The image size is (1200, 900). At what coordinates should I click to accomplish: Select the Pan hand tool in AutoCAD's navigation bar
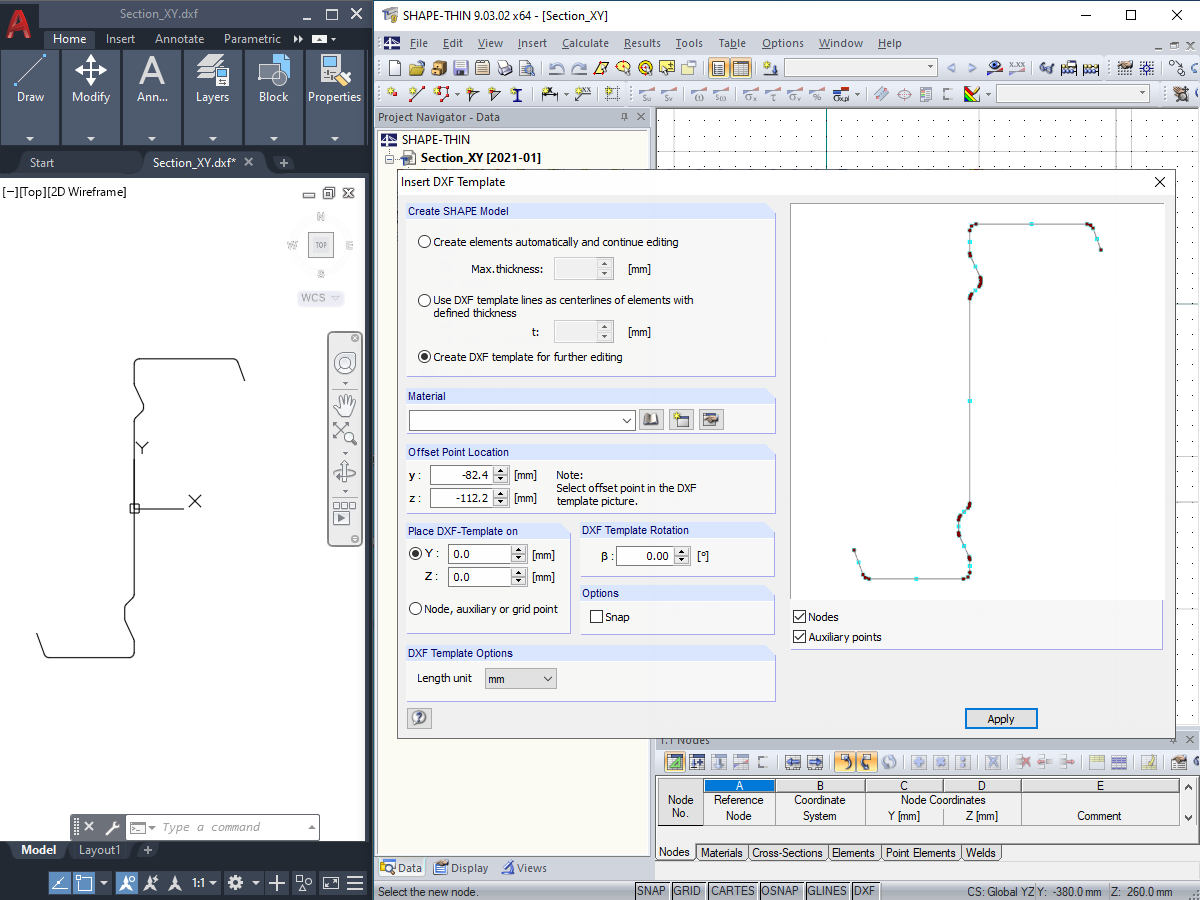(x=344, y=405)
